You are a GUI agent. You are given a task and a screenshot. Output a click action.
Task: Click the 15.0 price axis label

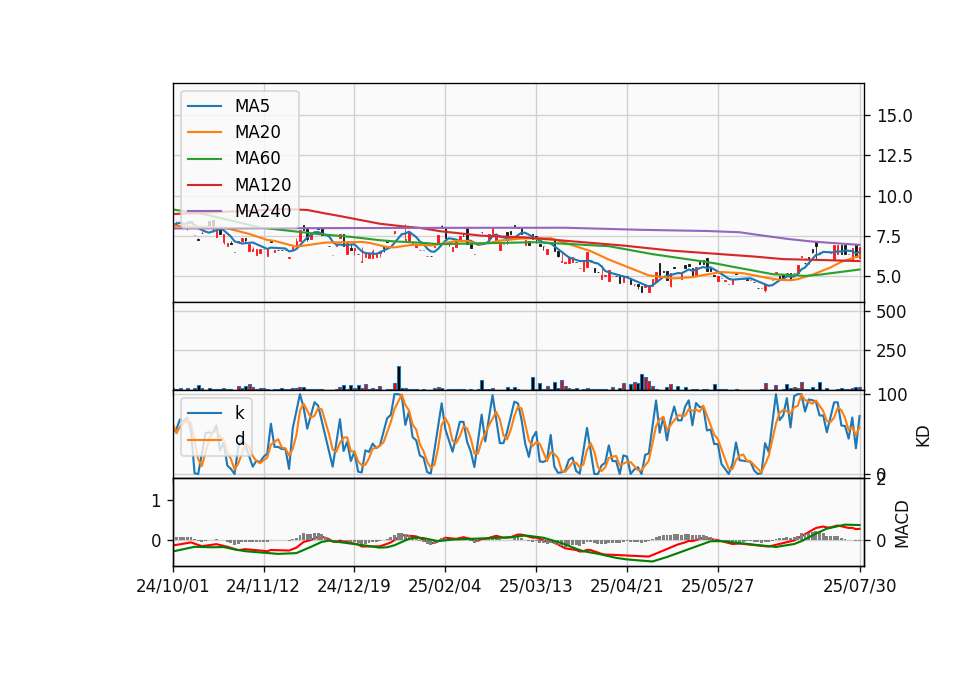tap(894, 116)
